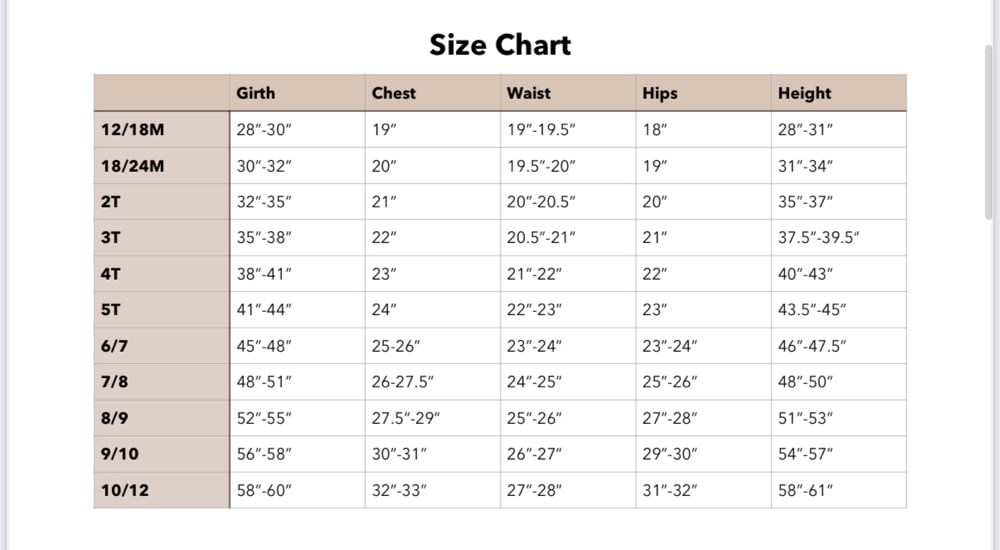Select the 2T size row label

(110, 202)
